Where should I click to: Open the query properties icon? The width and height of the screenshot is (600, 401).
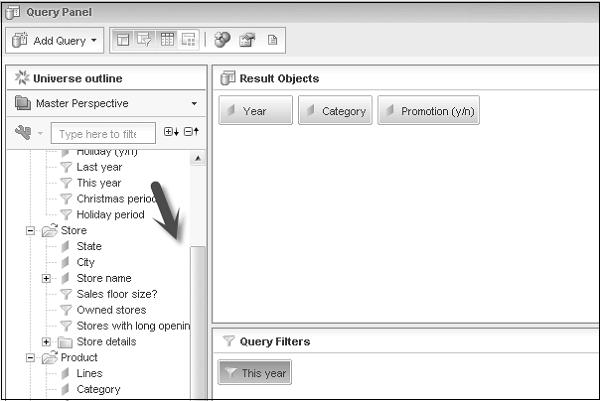(247, 40)
